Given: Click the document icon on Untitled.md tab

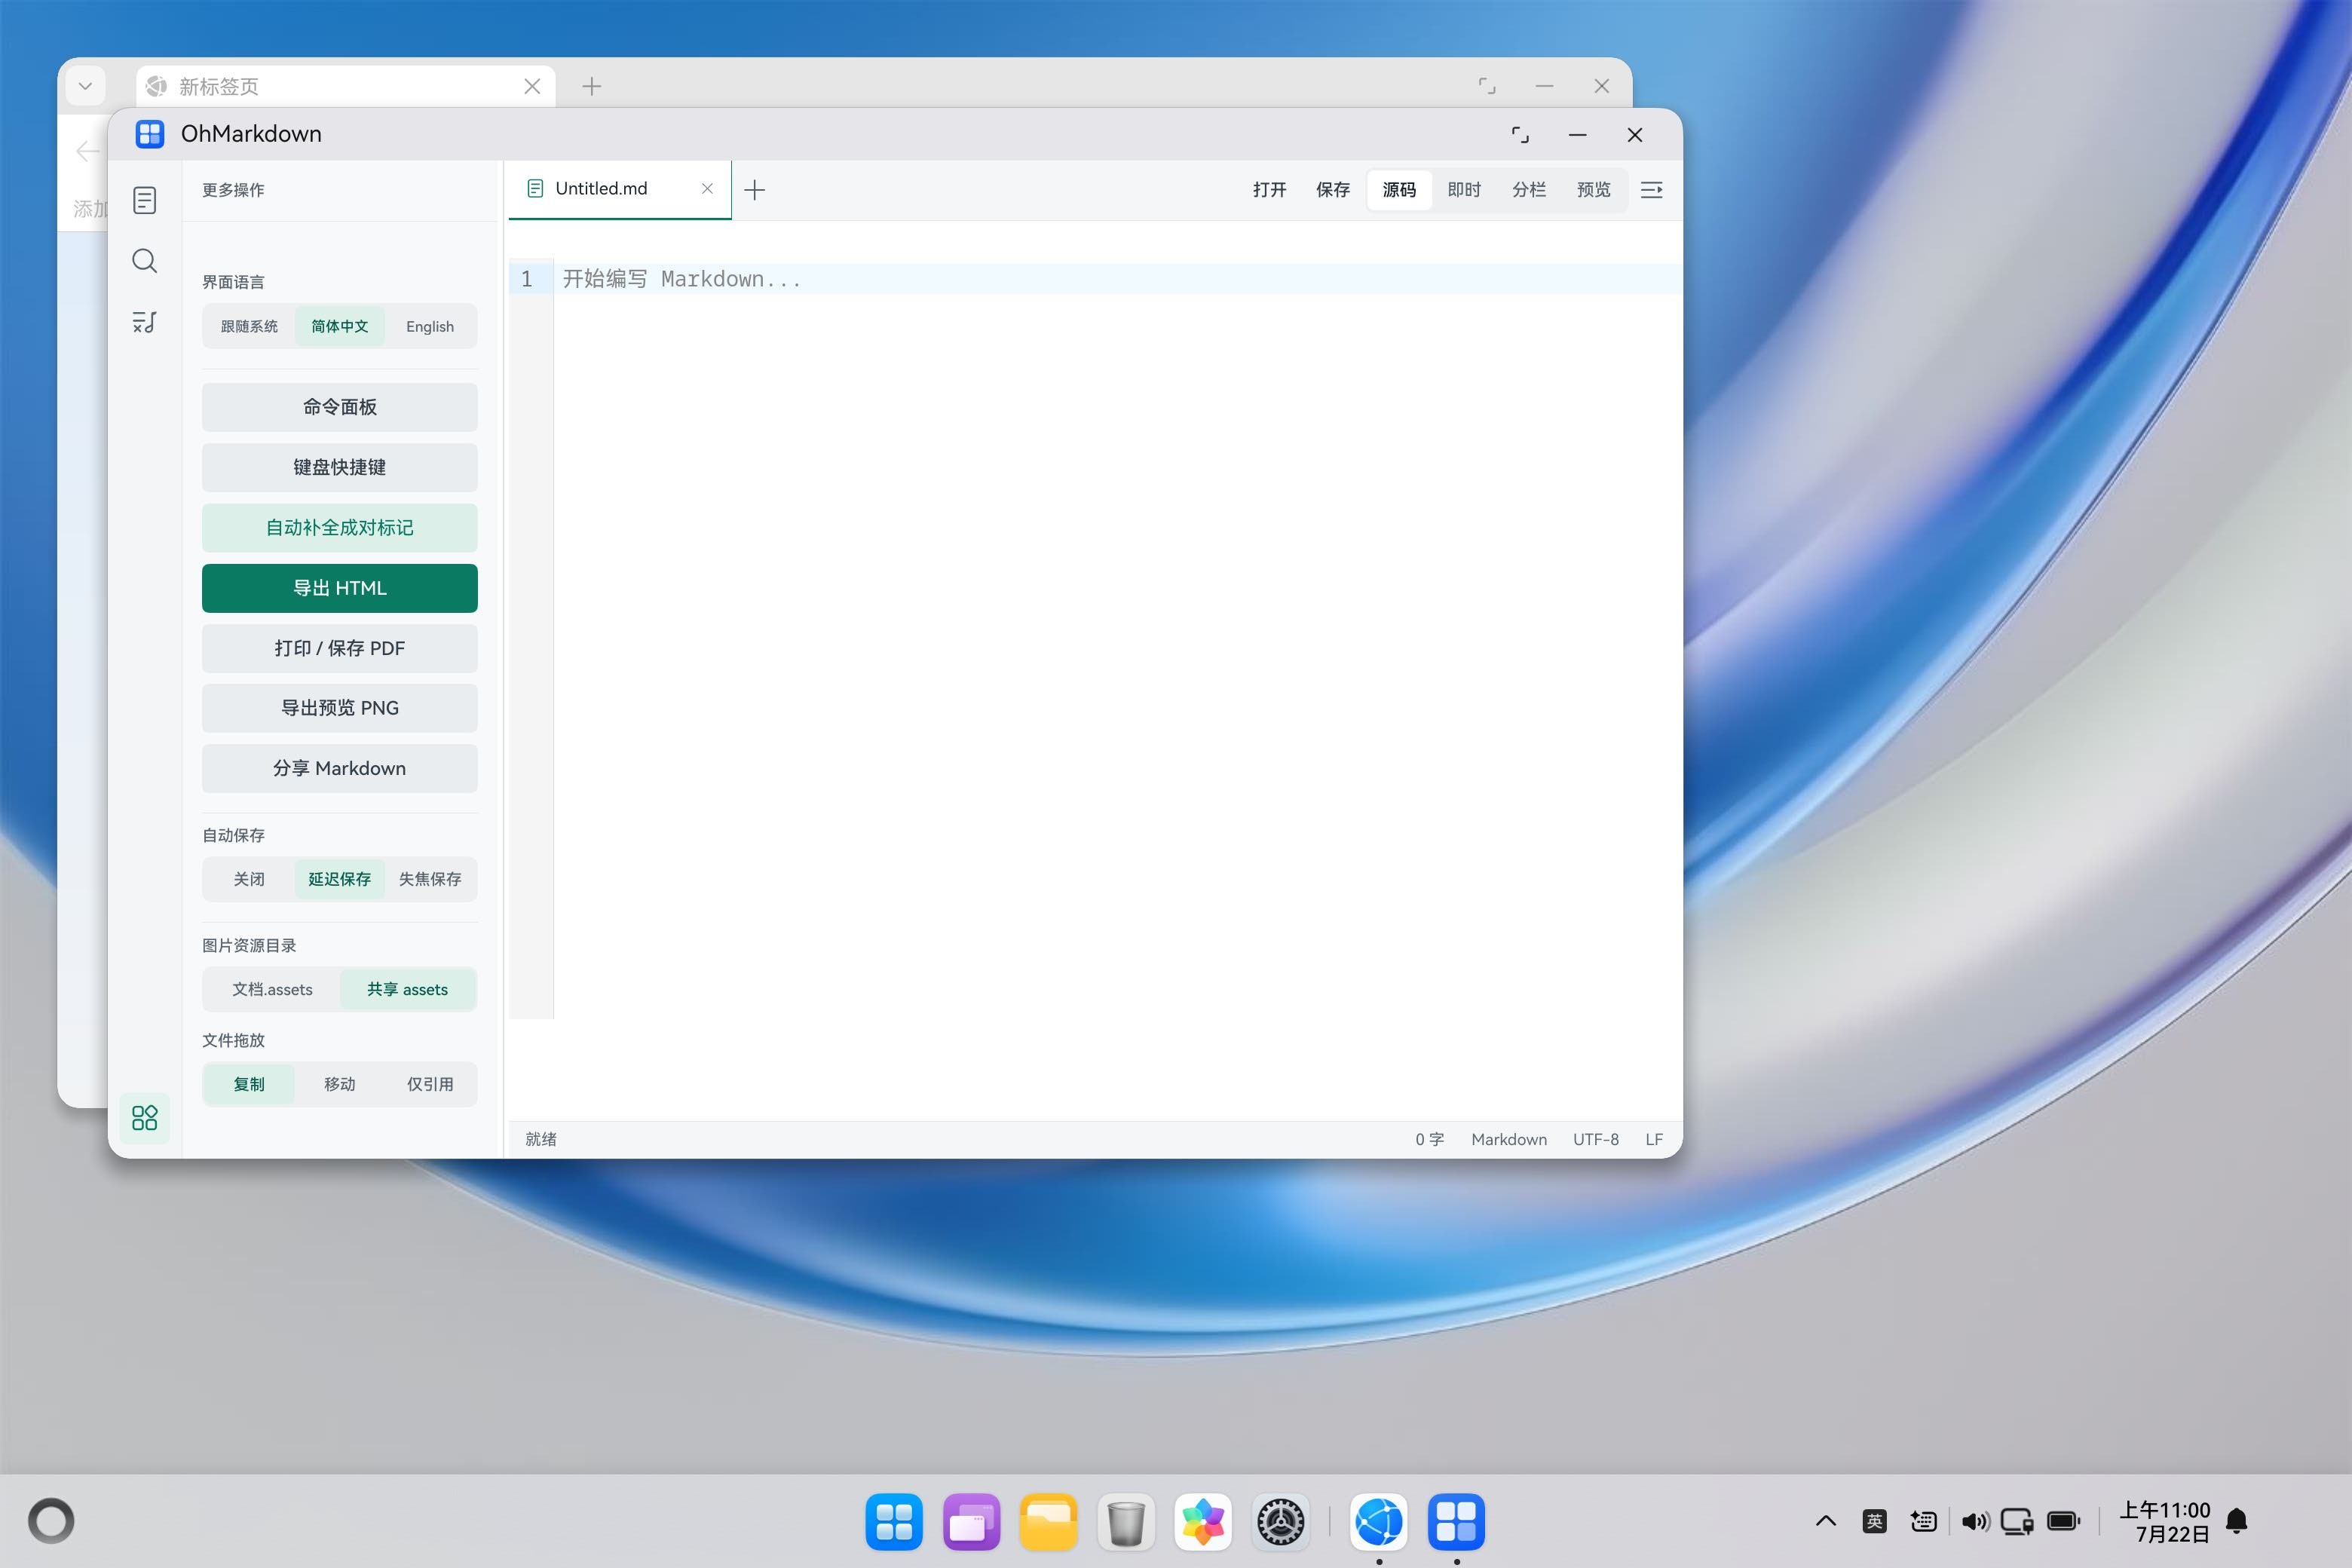Looking at the screenshot, I should point(535,188).
